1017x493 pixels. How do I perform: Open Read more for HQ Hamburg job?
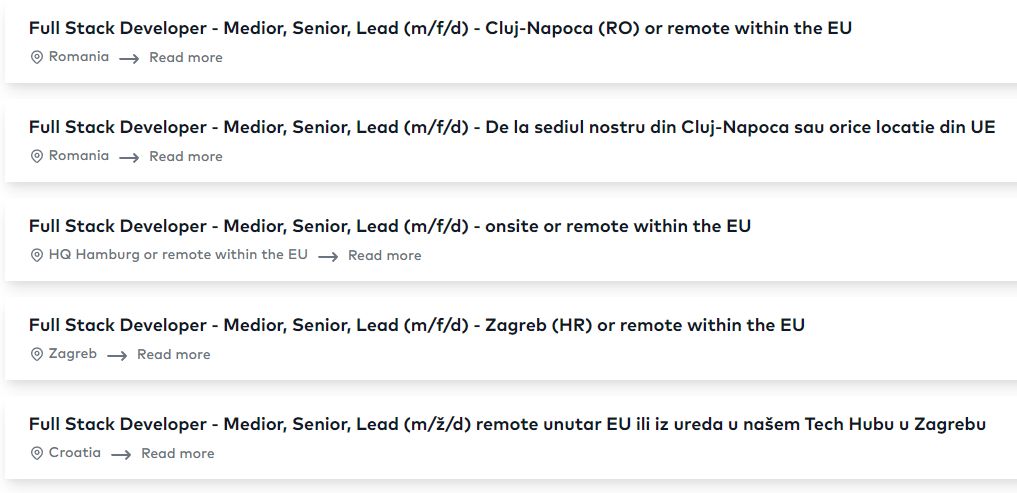pyautogui.click(x=385, y=256)
